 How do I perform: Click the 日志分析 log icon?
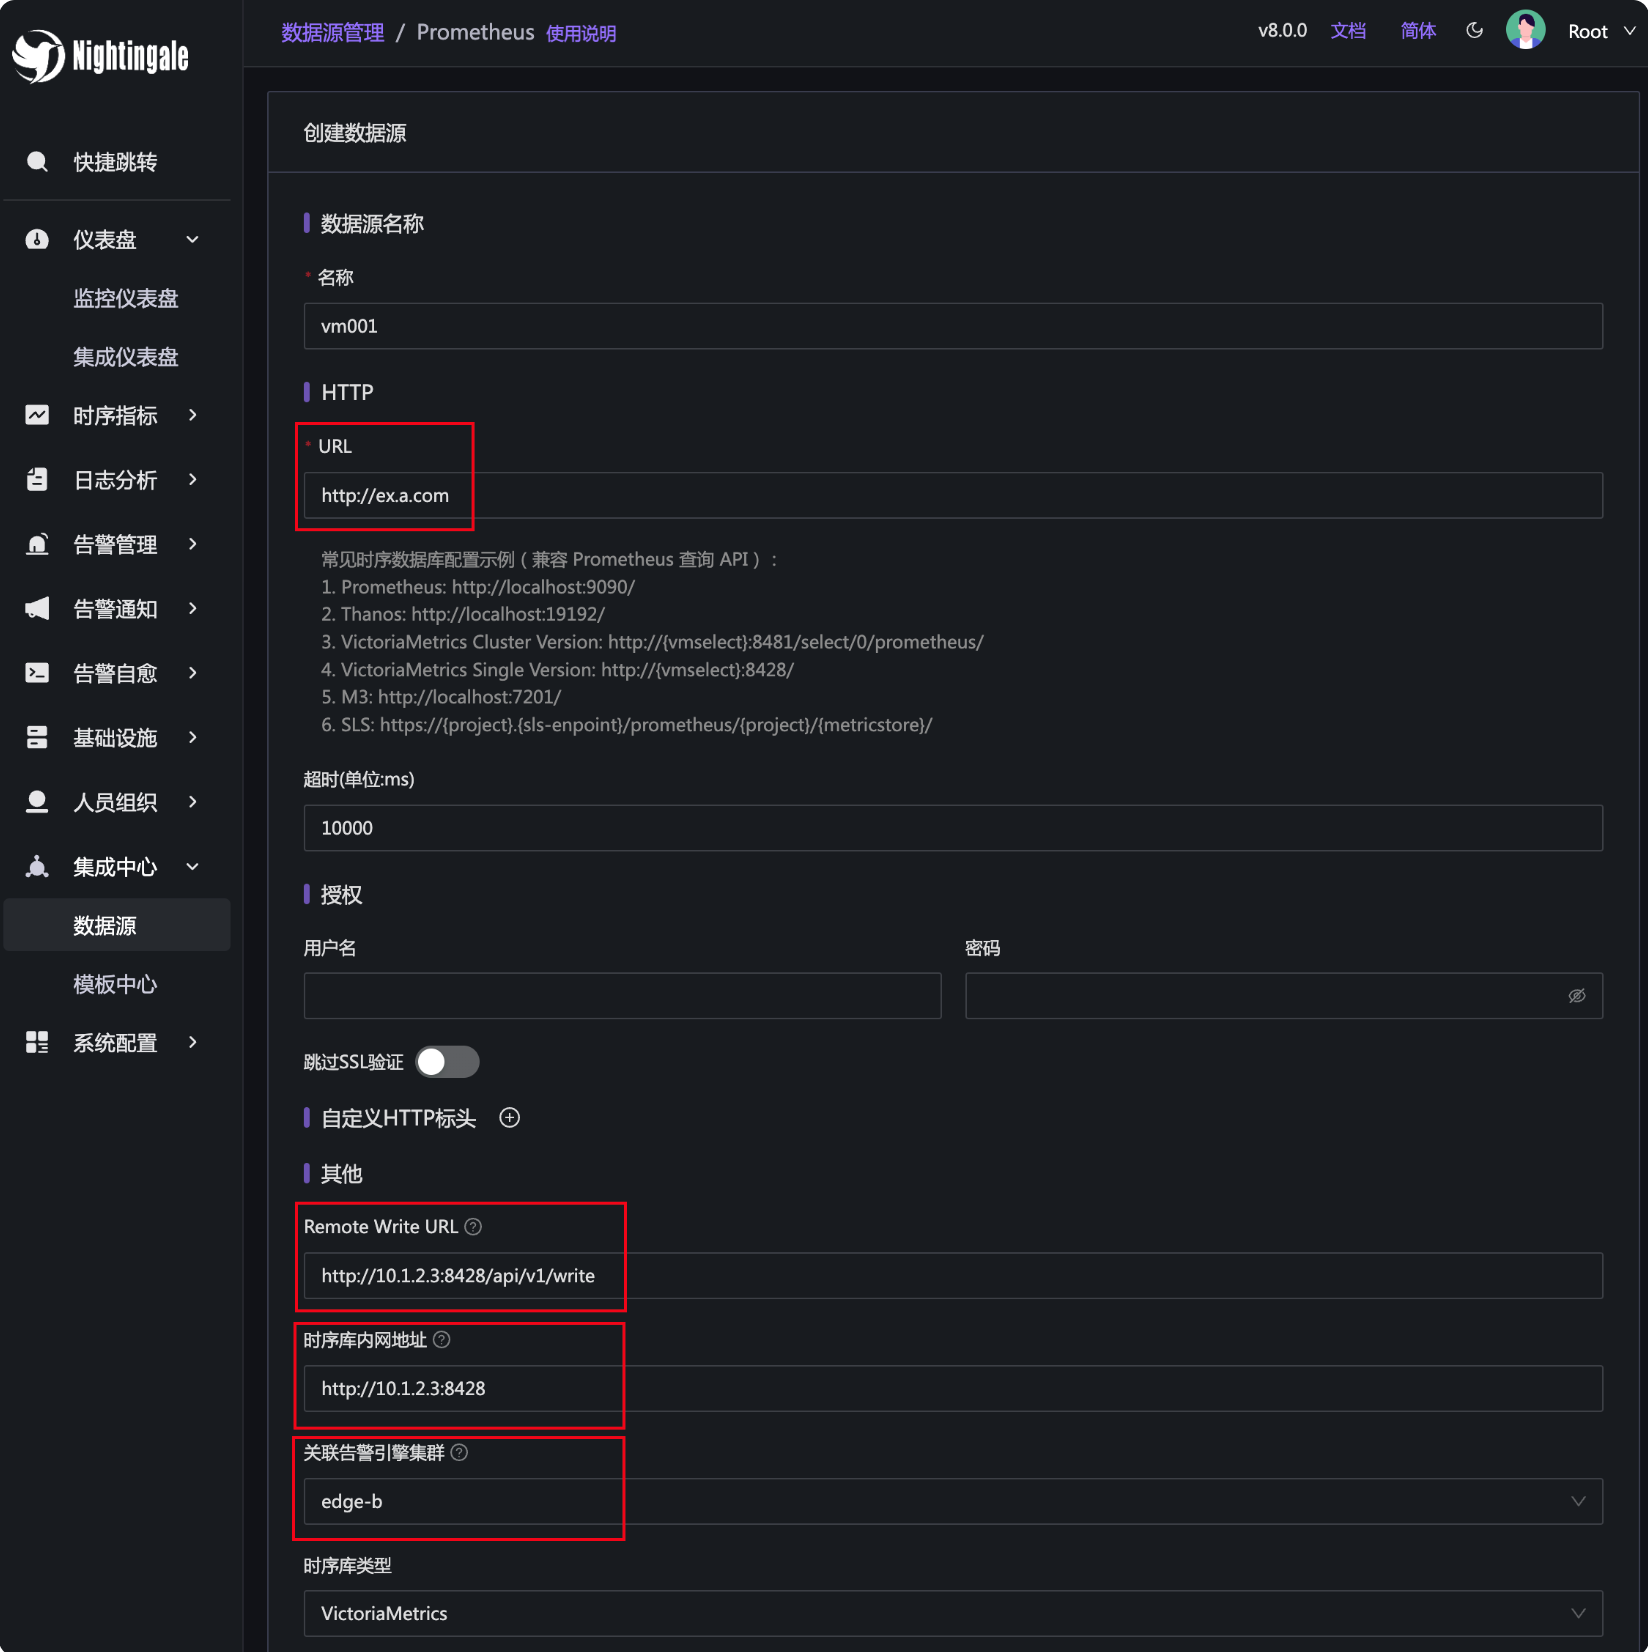click(37, 480)
